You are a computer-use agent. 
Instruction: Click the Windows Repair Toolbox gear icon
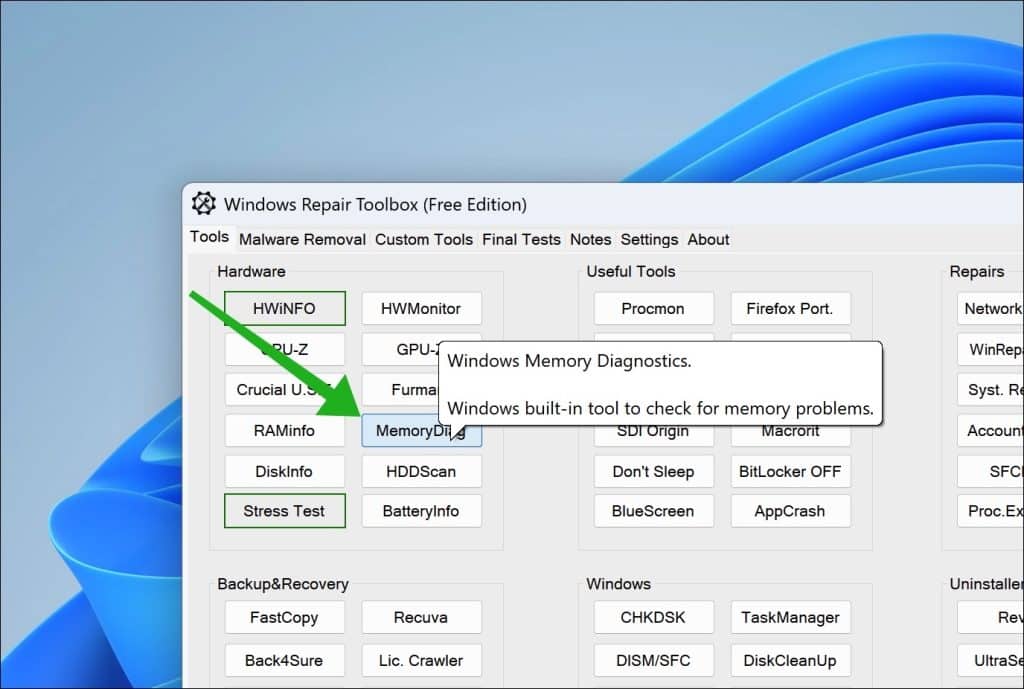pyautogui.click(x=204, y=204)
